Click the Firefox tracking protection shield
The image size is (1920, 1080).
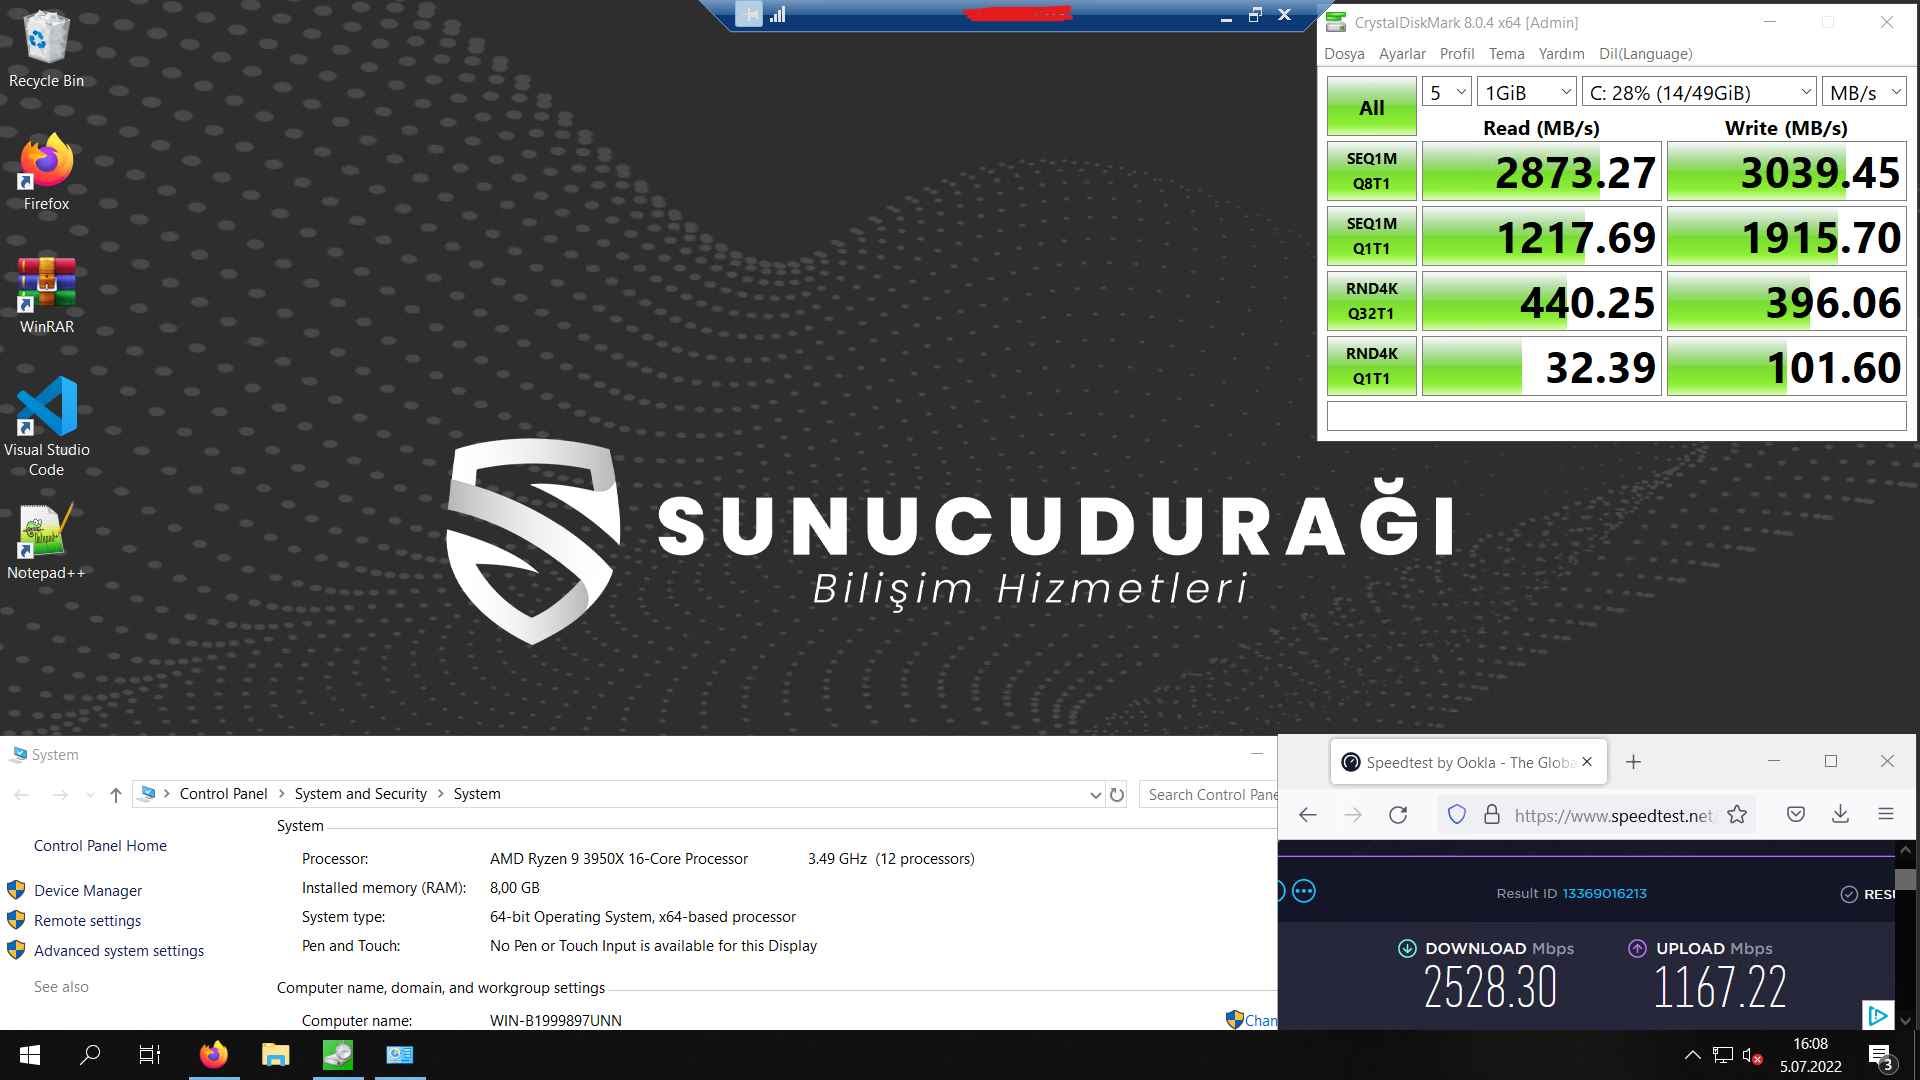pyautogui.click(x=1457, y=815)
